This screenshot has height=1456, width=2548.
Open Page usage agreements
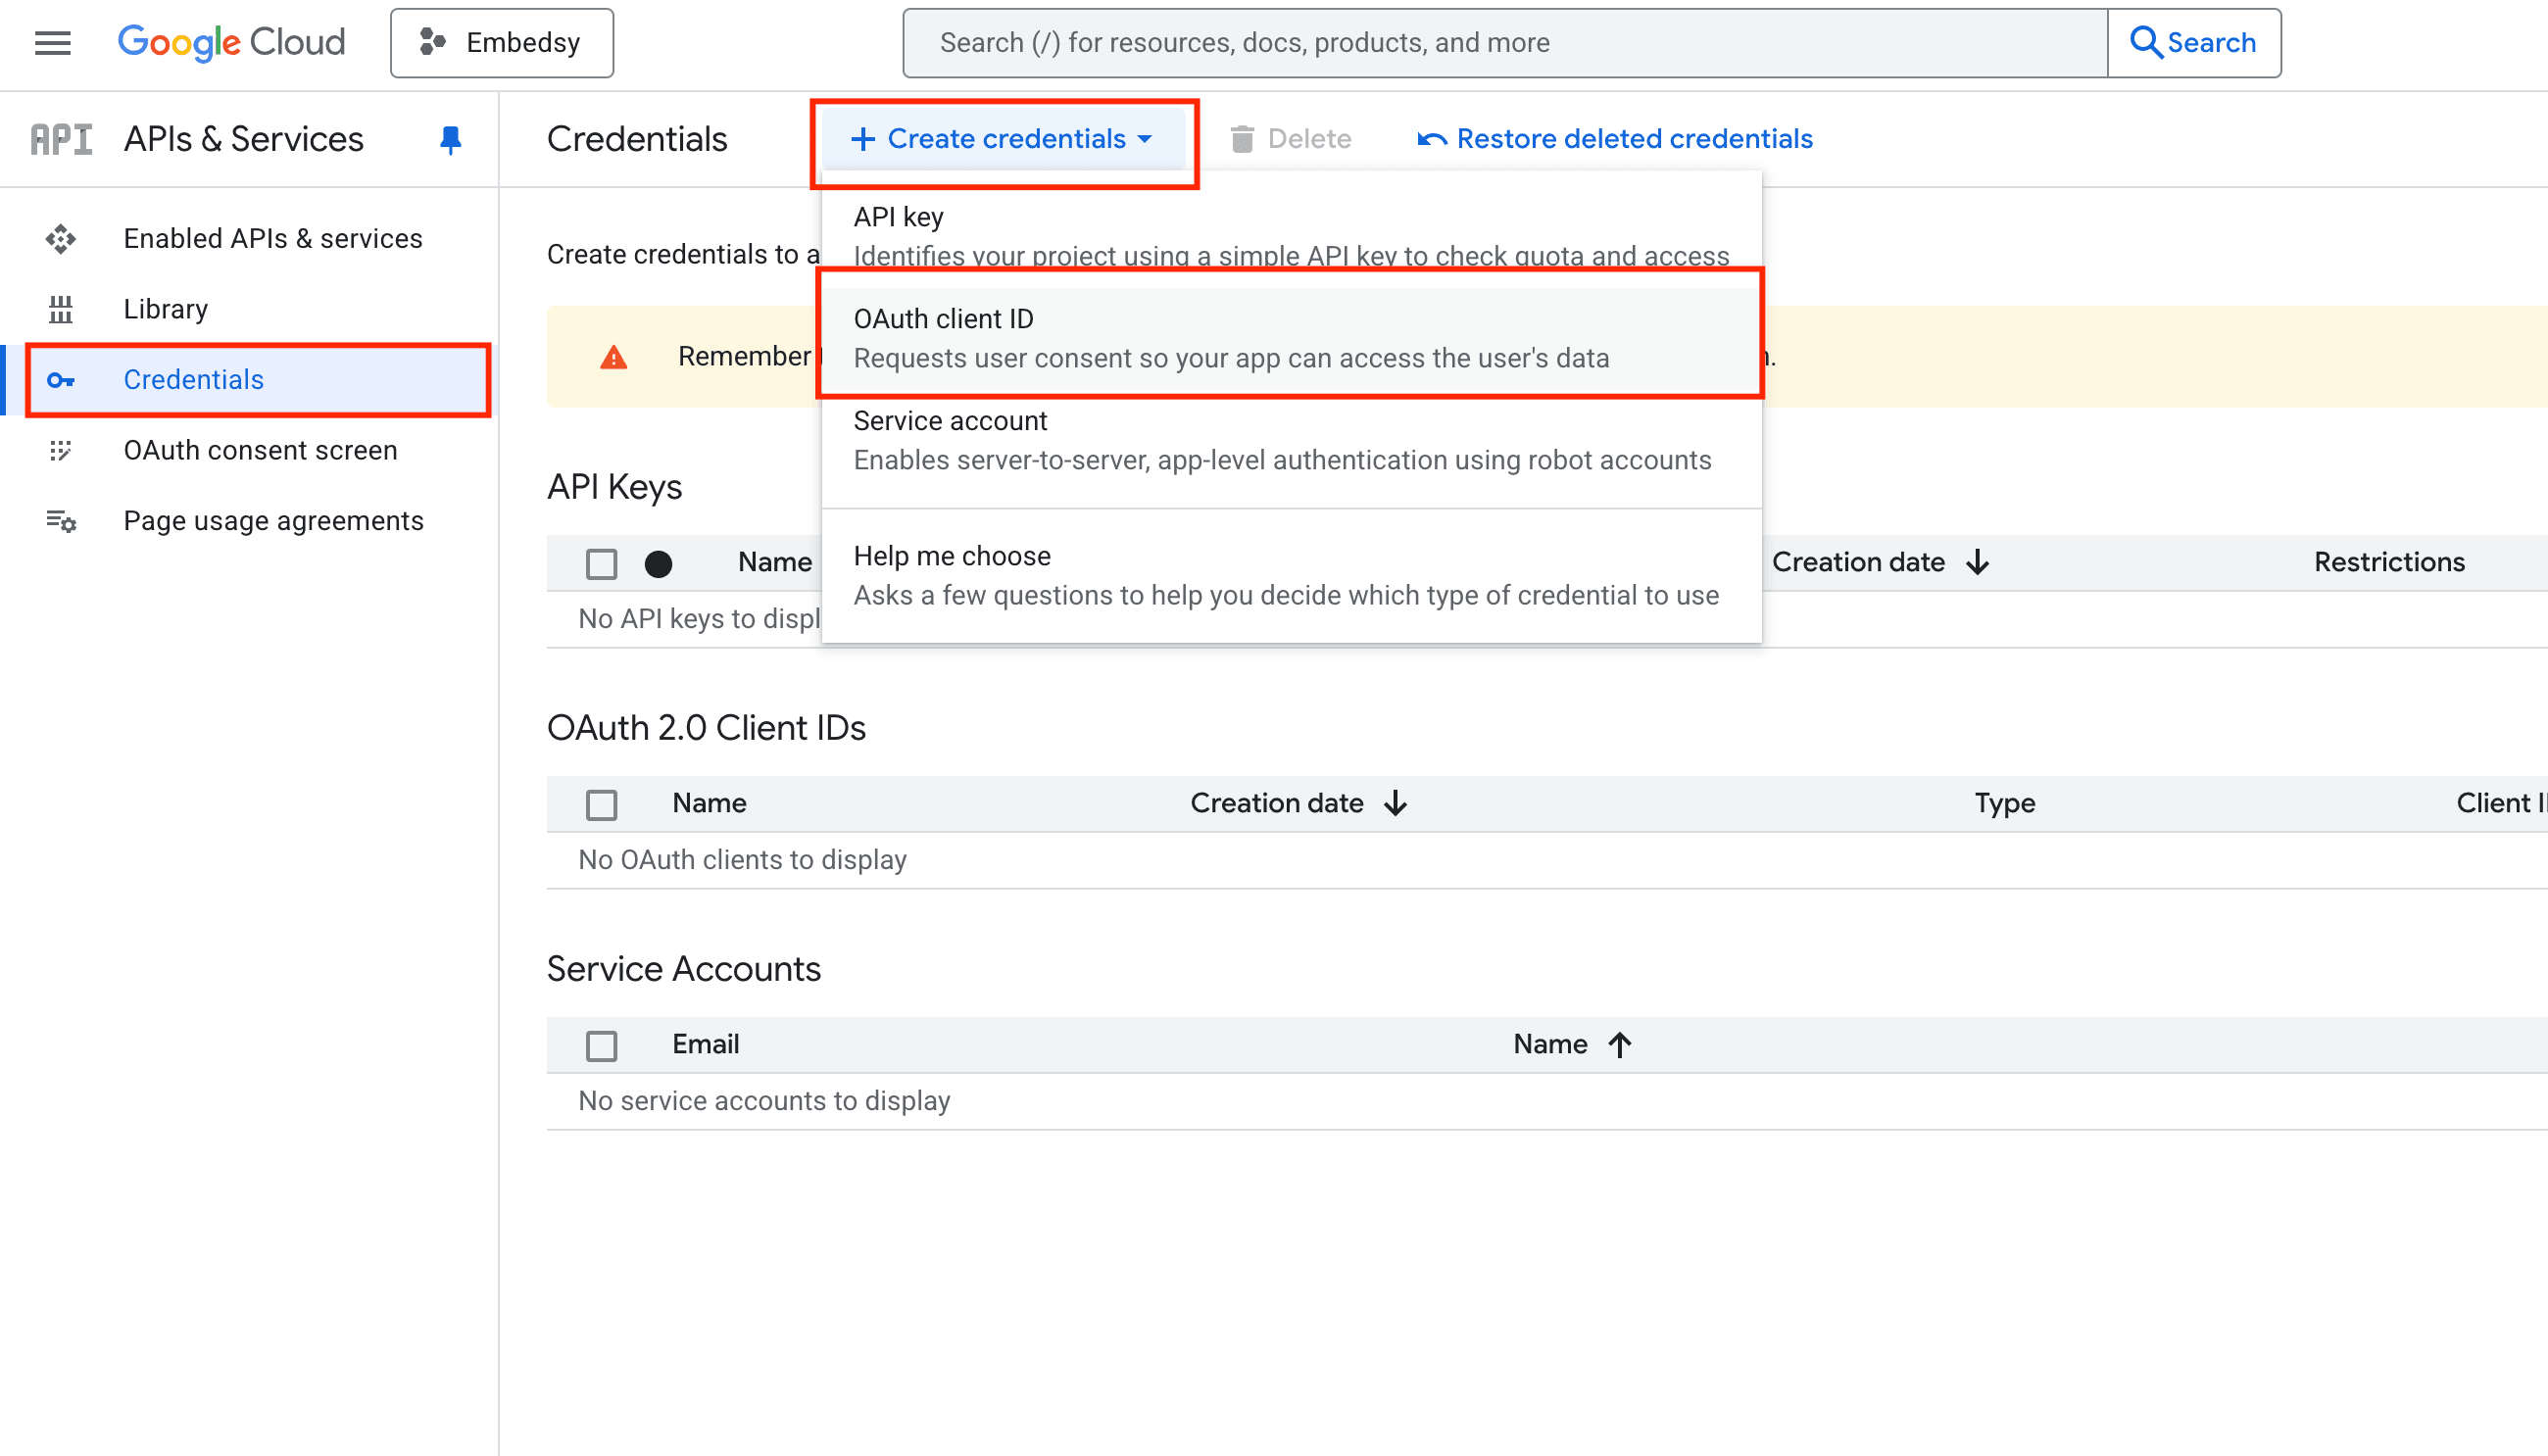[273, 521]
